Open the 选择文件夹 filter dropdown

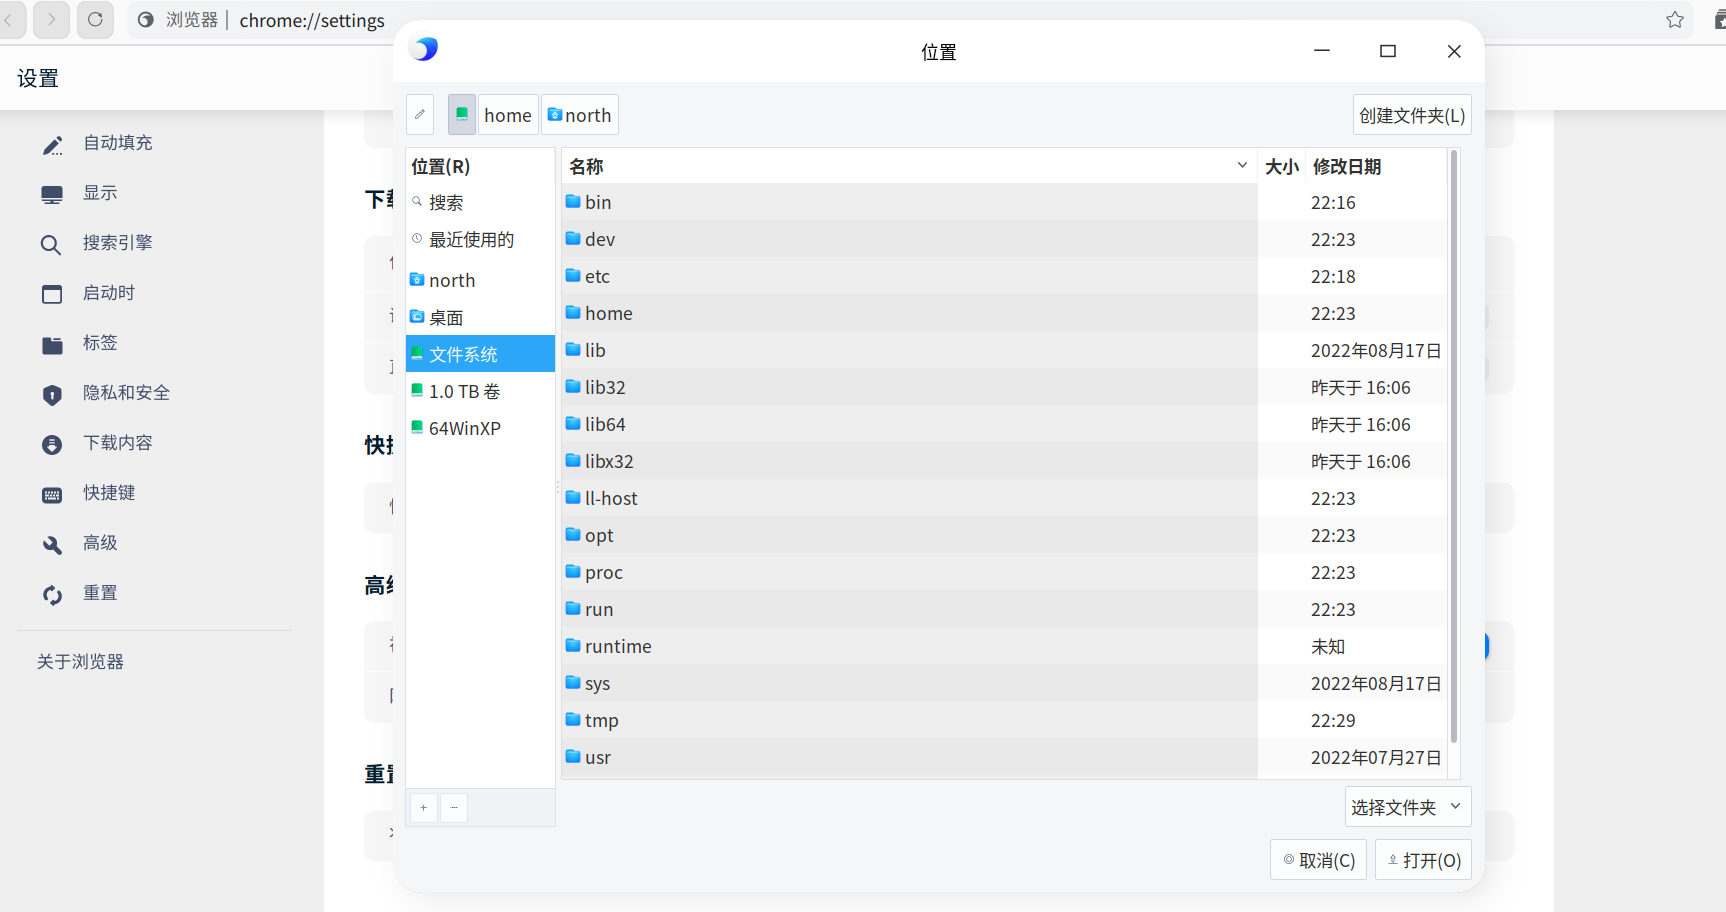1408,807
